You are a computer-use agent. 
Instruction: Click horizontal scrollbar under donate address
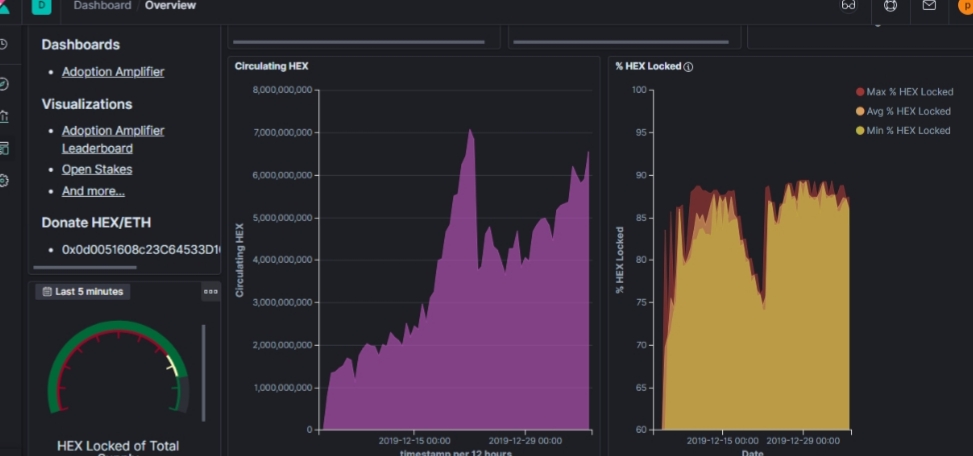[85, 267]
